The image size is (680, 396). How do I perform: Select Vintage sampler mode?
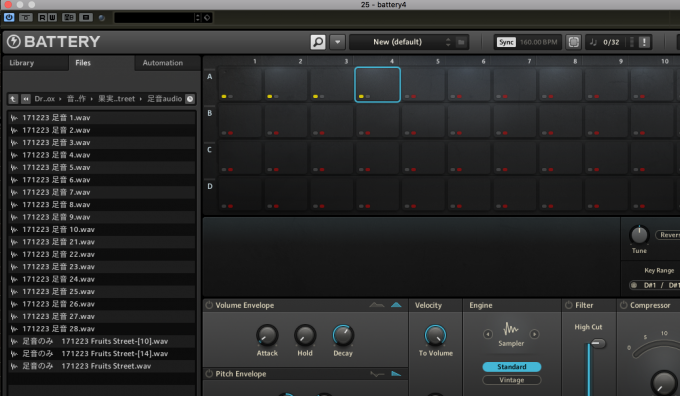512,380
